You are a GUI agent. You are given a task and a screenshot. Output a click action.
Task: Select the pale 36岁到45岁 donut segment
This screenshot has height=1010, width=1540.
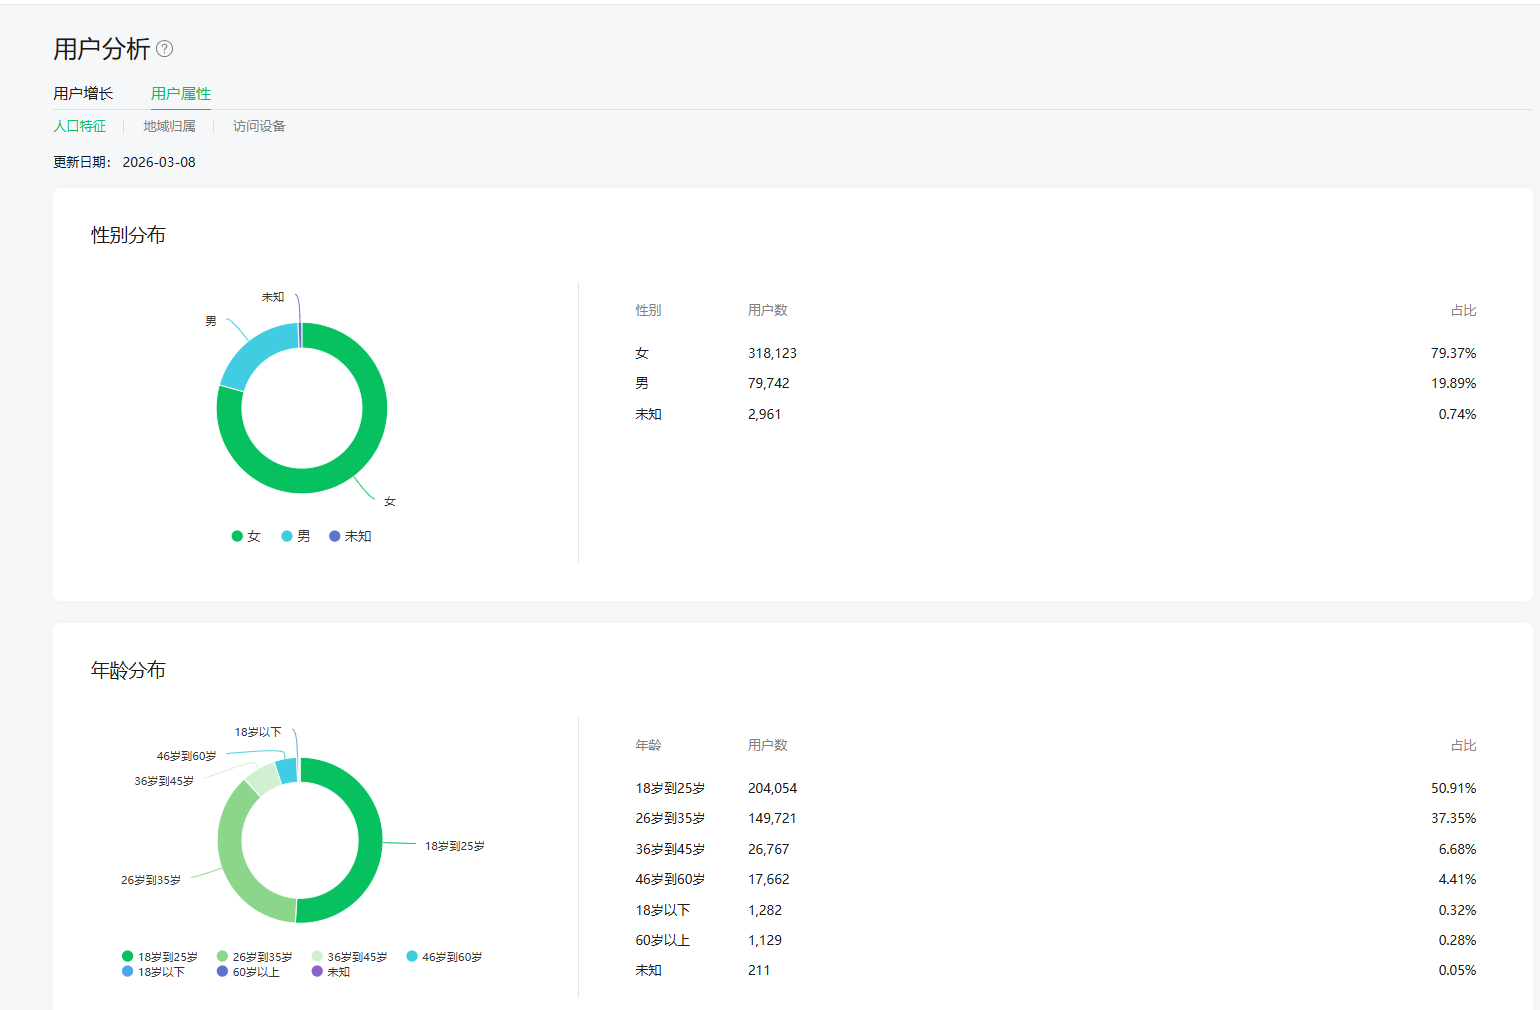coord(263,778)
